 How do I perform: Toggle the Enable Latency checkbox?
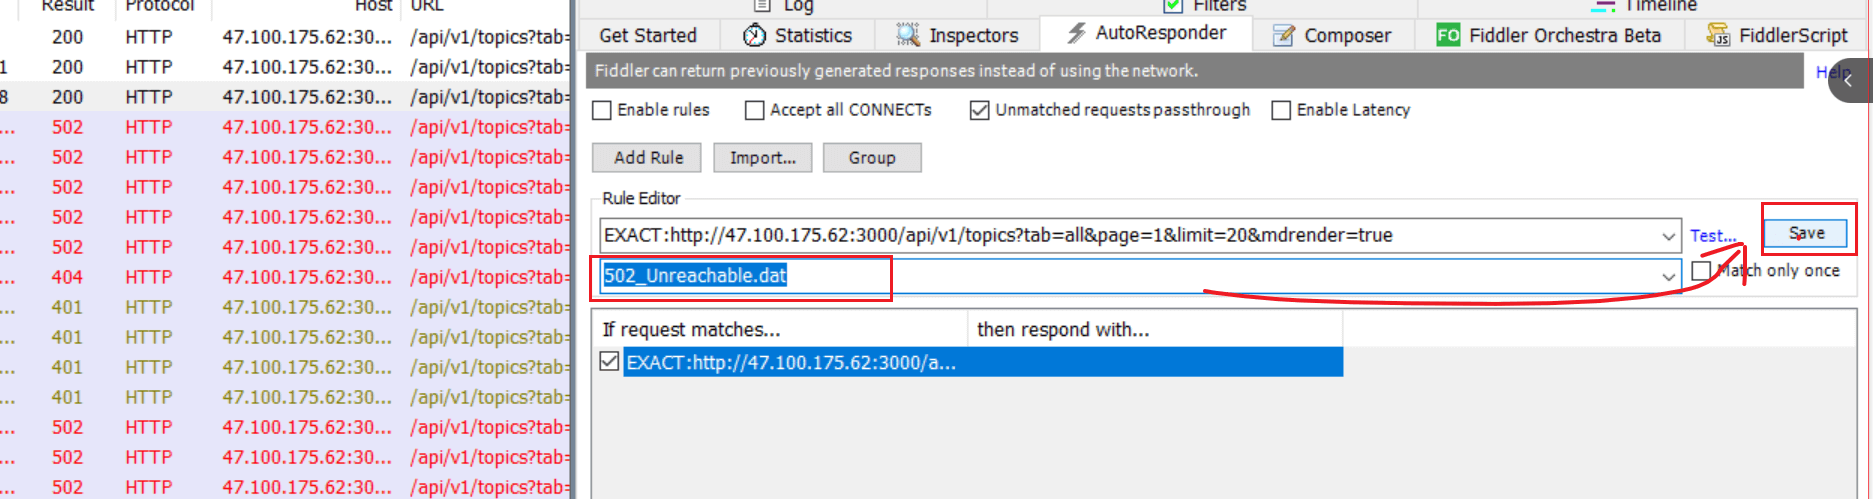(x=1281, y=110)
